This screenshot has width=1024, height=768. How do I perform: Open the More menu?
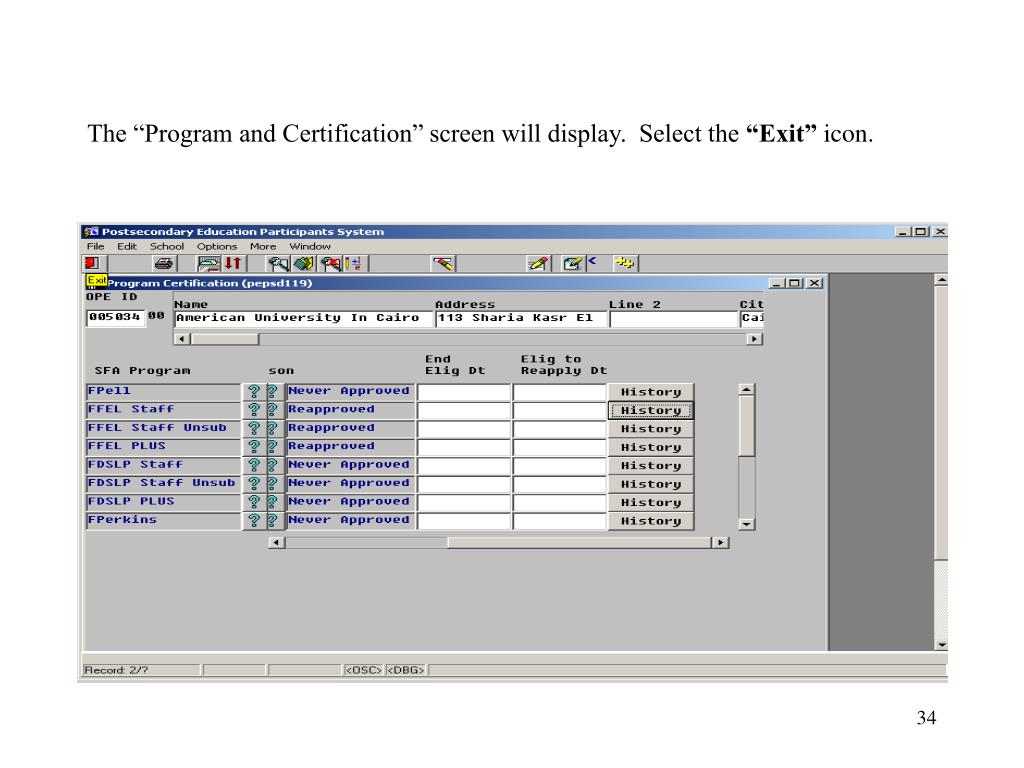point(263,246)
